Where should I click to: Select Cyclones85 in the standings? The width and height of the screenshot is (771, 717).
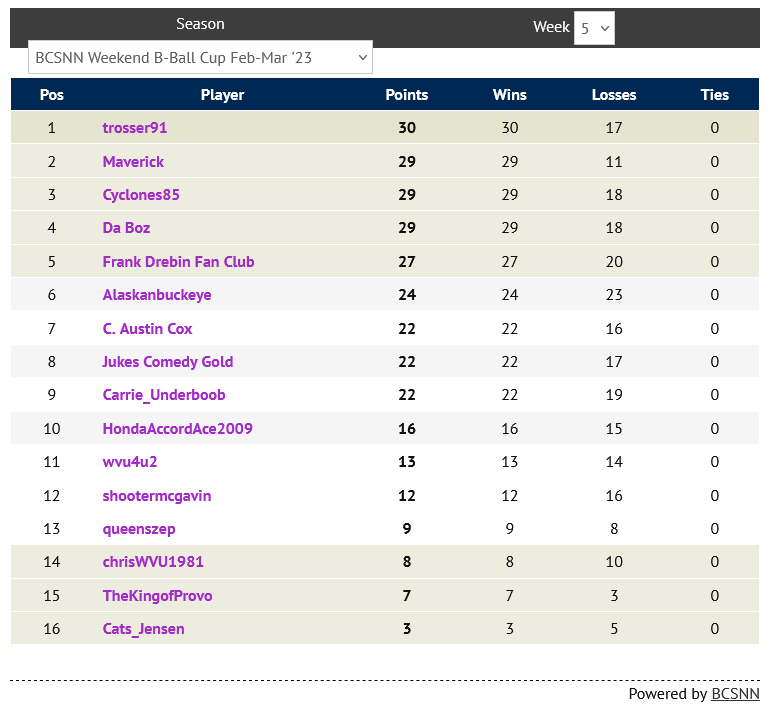(141, 195)
